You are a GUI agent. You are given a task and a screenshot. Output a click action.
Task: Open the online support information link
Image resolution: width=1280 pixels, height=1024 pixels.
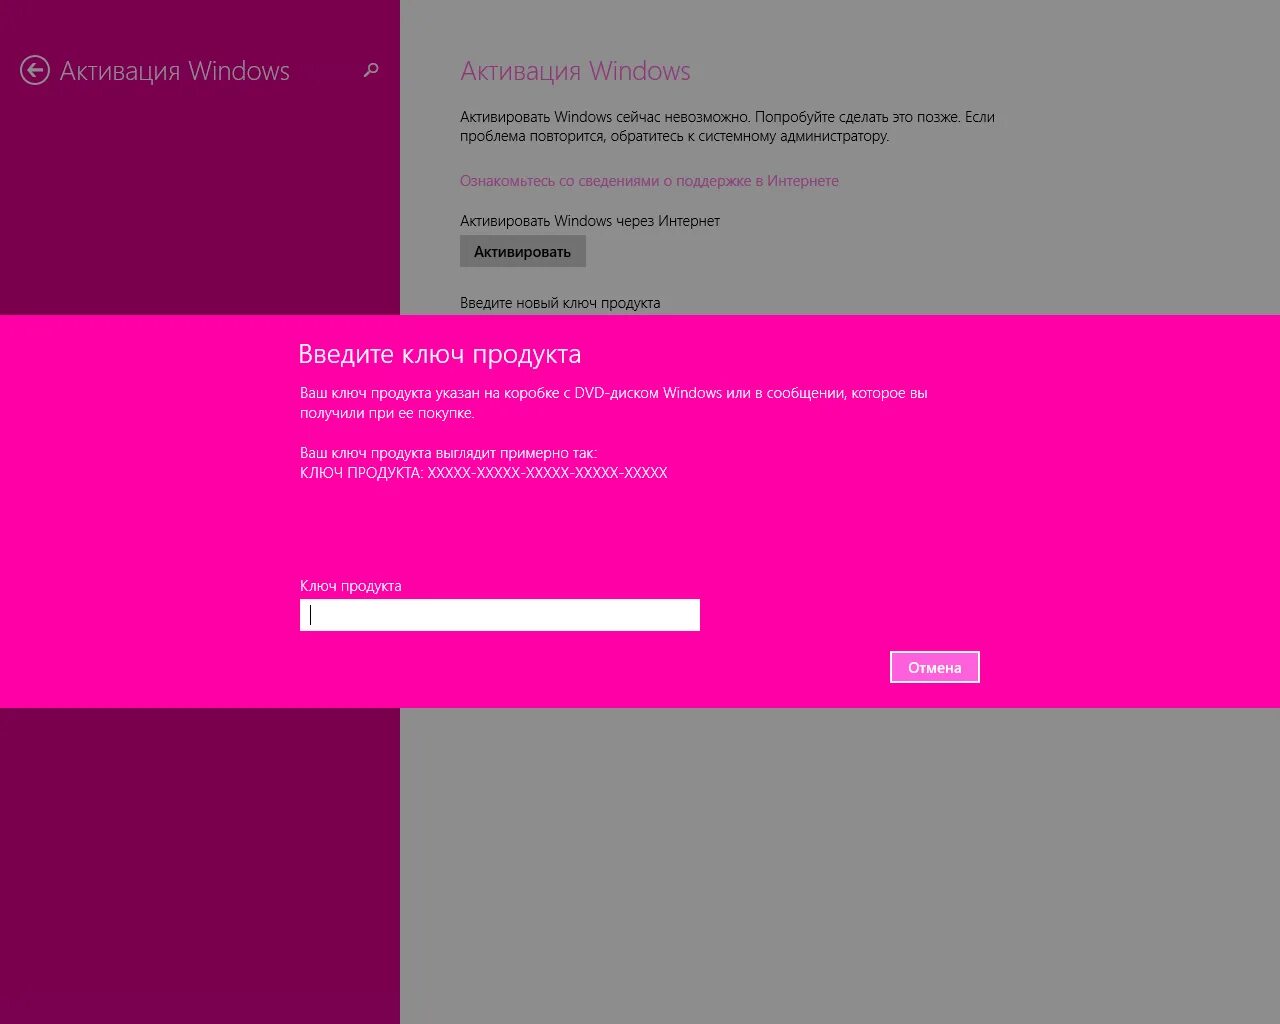coord(649,181)
